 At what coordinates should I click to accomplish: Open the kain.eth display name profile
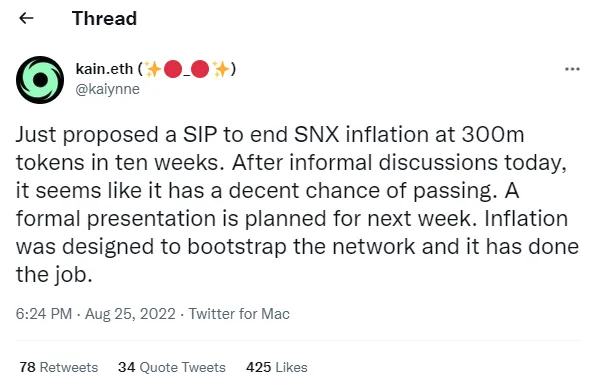point(104,69)
